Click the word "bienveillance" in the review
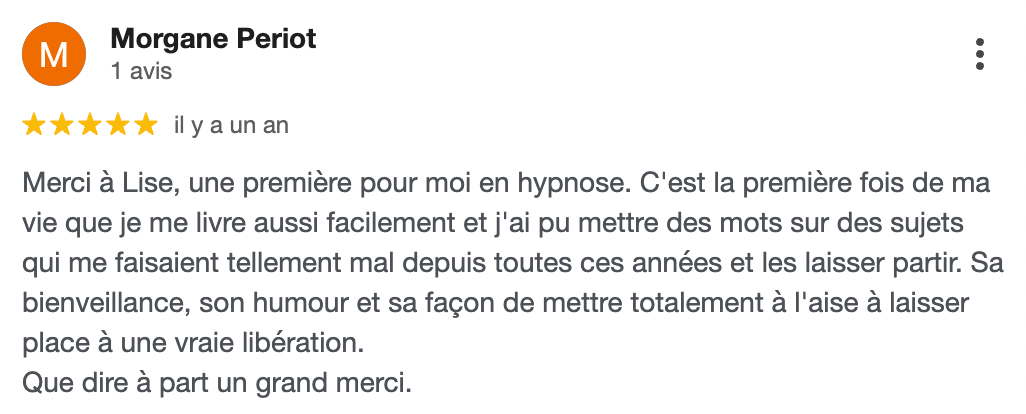Viewport: 1026px width, 414px height. click(x=102, y=303)
